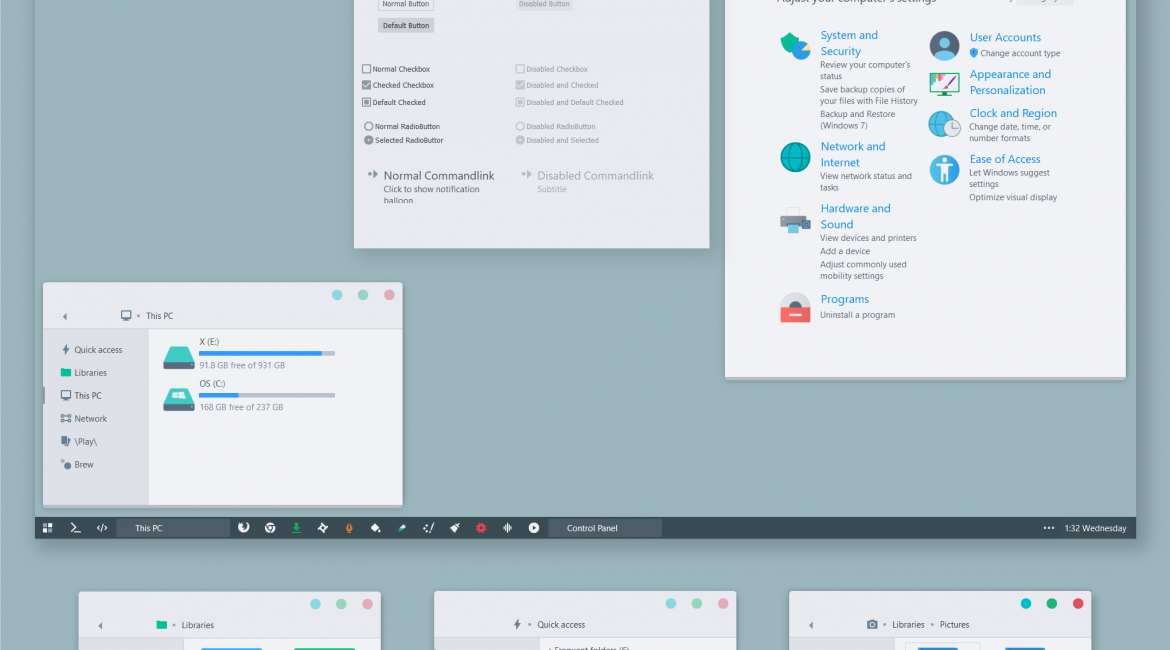The height and width of the screenshot is (650, 1170).
Task: Launch Firefox from the taskbar
Action: pyautogui.click(x=243, y=528)
